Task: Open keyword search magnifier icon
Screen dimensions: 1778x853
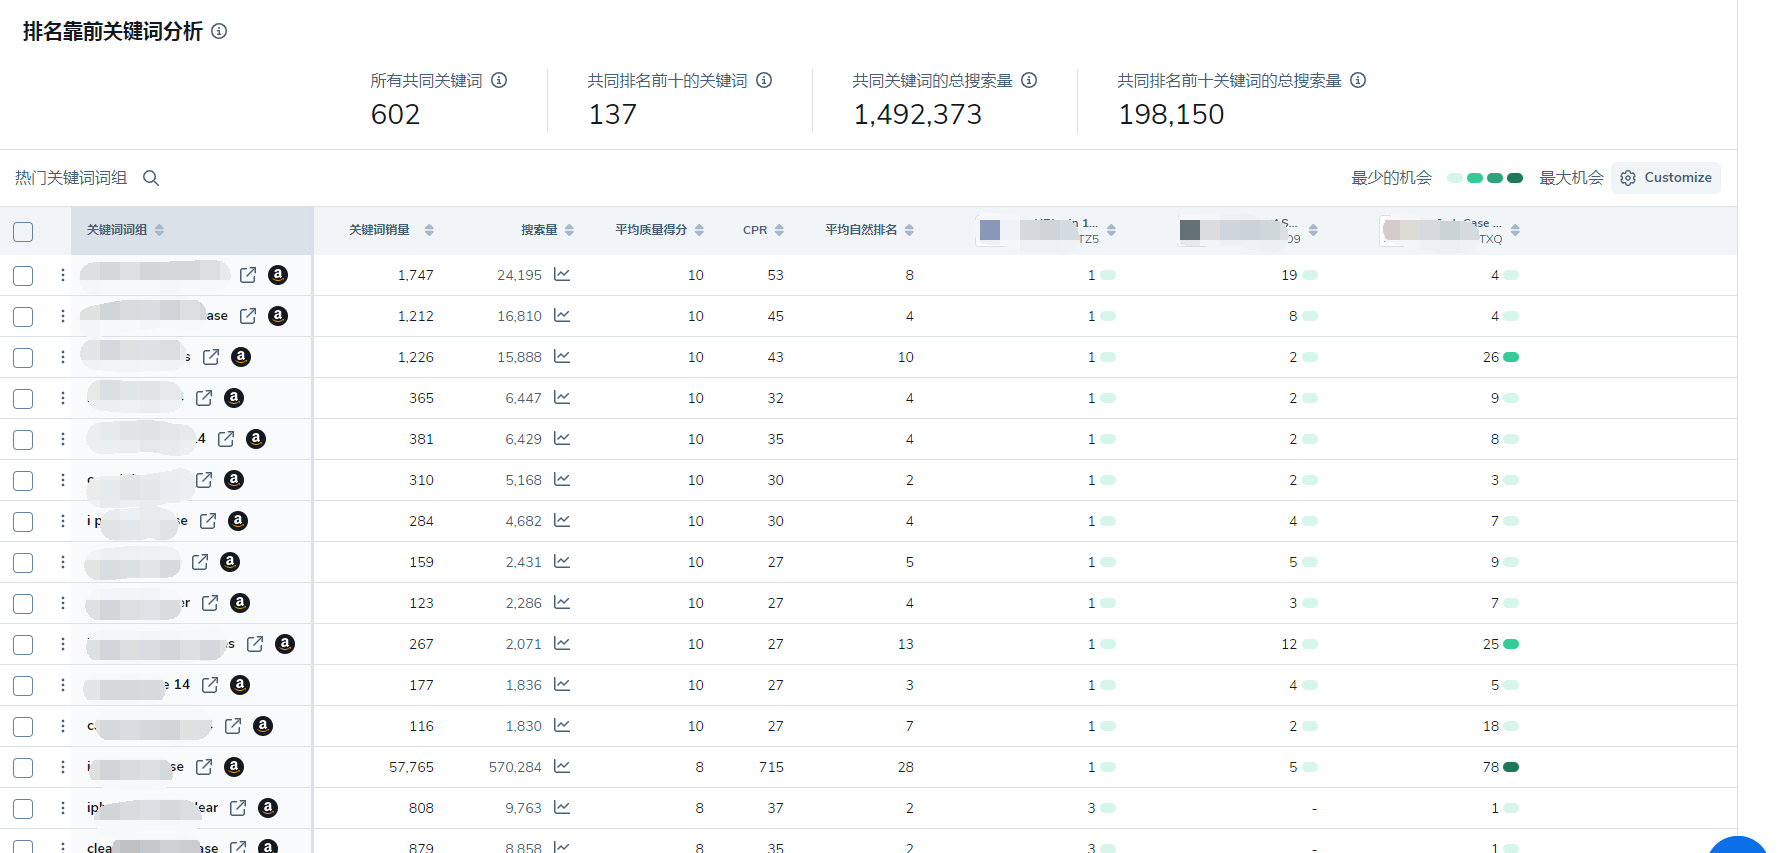Action: (151, 178)
